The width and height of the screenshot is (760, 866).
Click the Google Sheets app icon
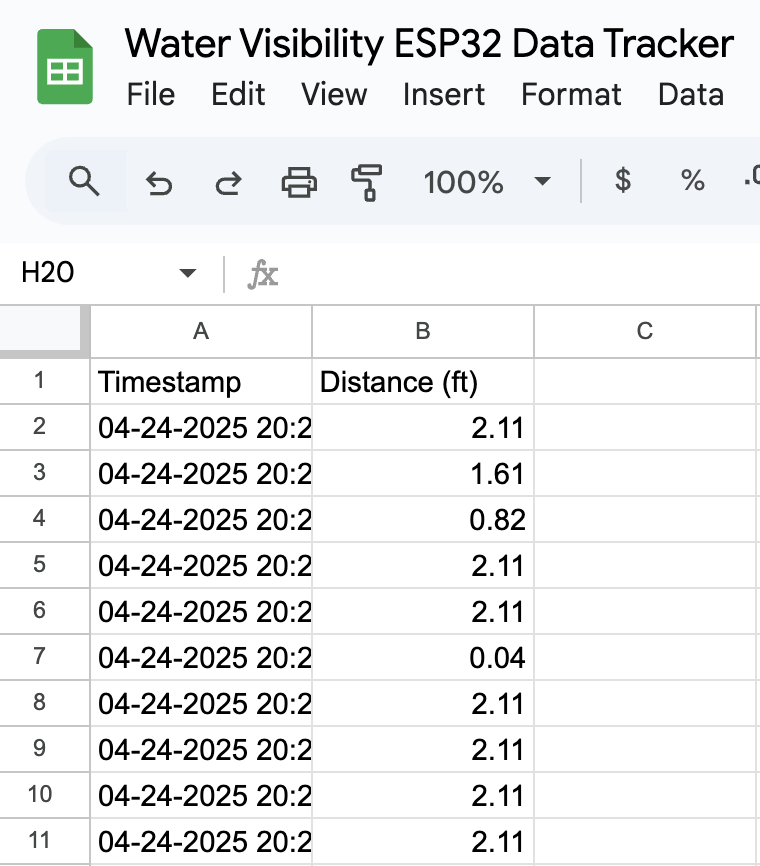64,64
